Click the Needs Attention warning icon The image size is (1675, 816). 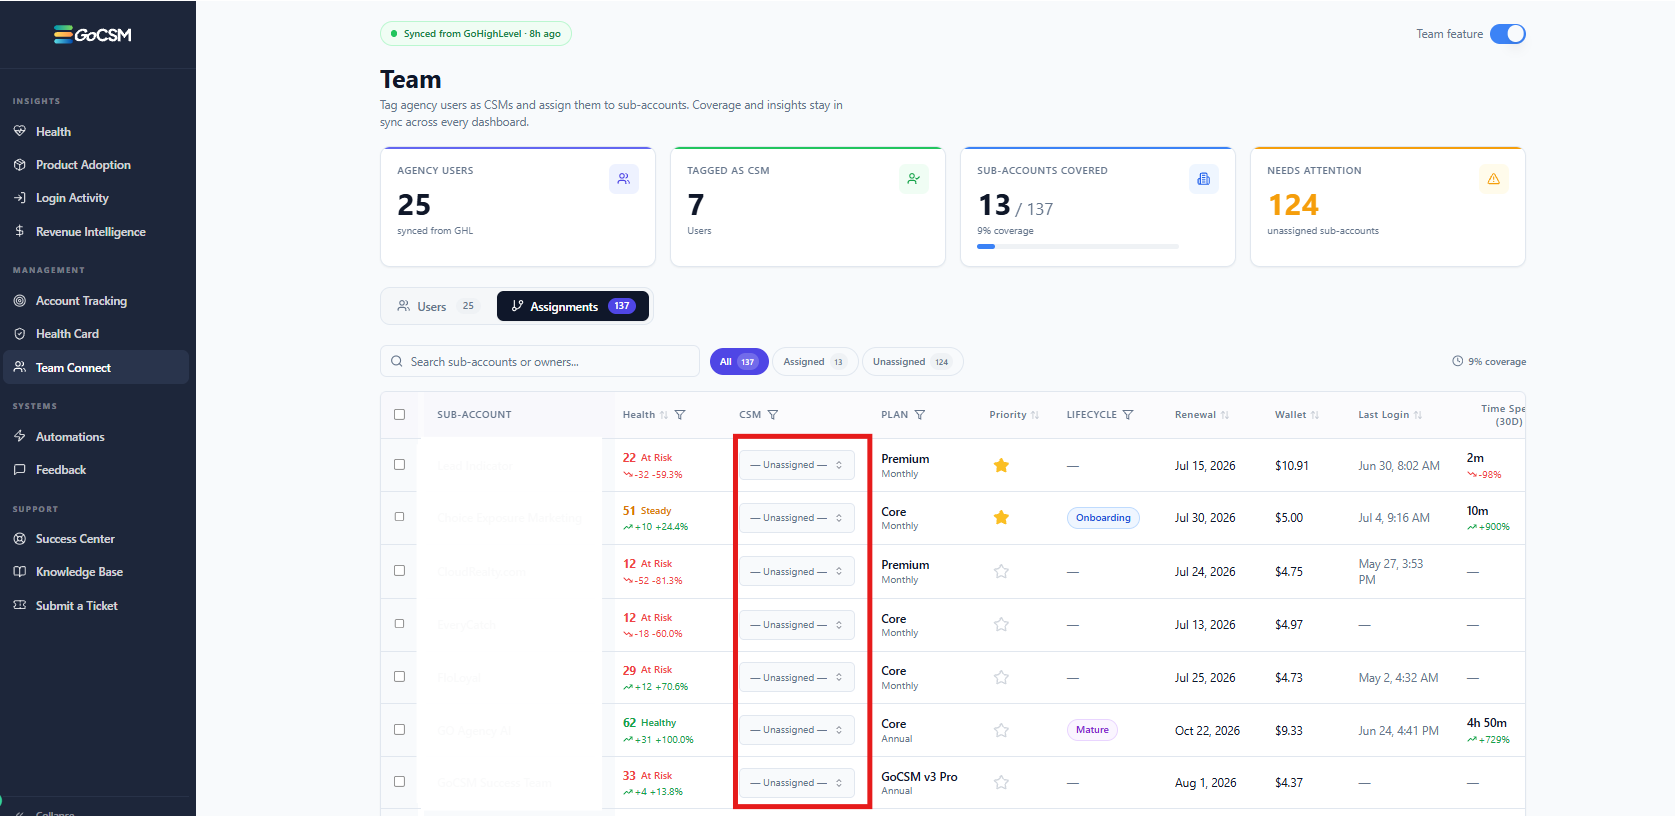(x=1493, y=179)
